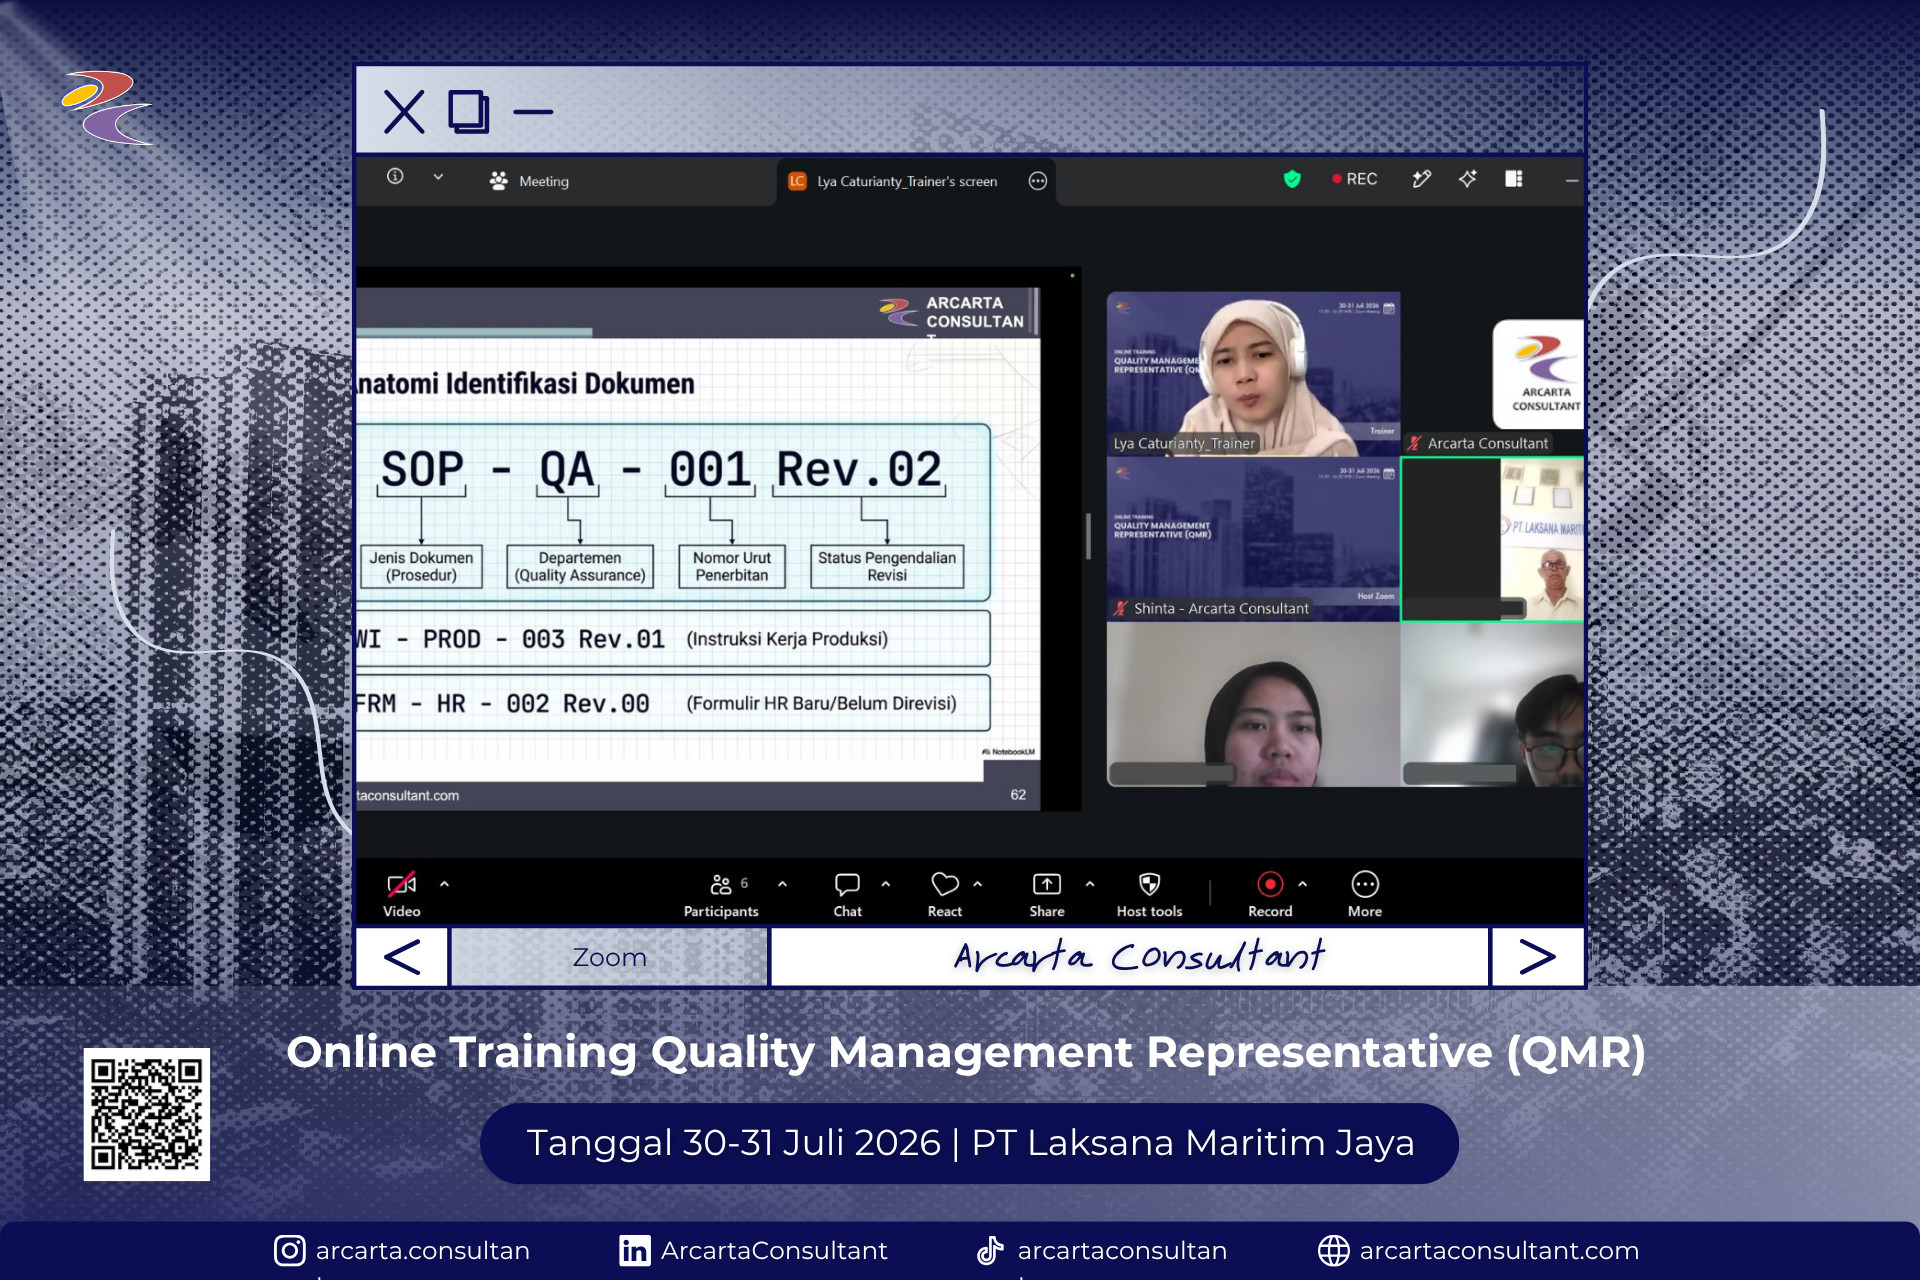Click the REC recording indicator
This screenshot has width=1920, height=1280.
[x=1355, y=179]
